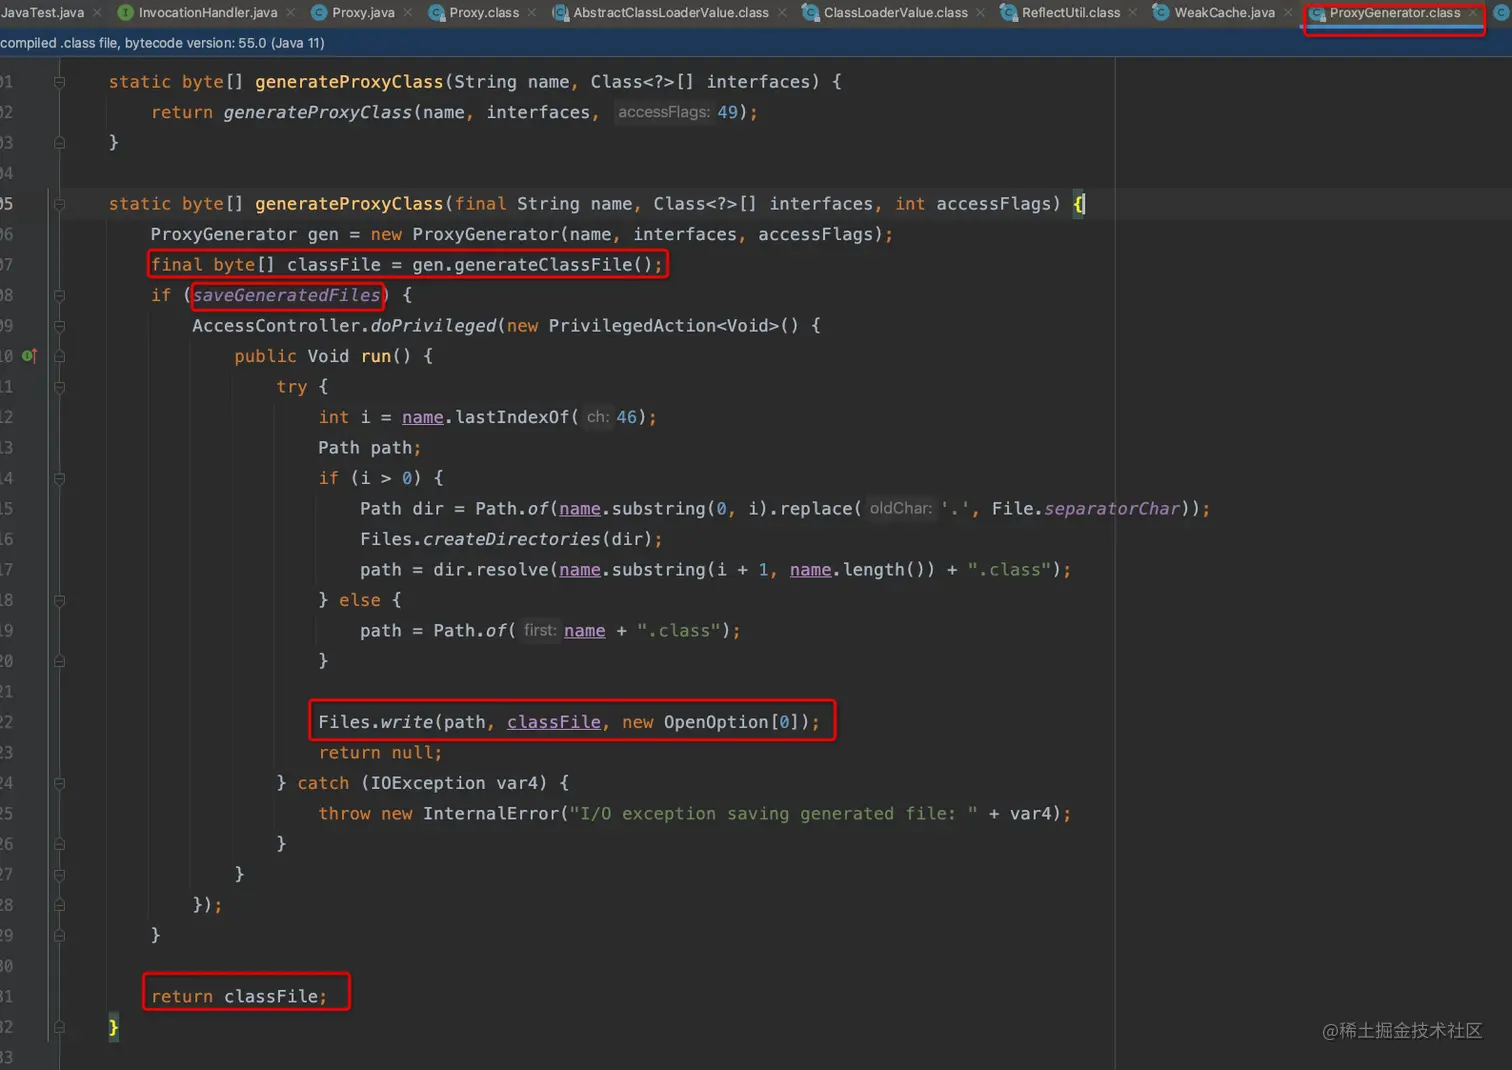Close the Proxy.class tab
The width and height of the screenshot is (1512, 1070).
(x=532, y=13)
